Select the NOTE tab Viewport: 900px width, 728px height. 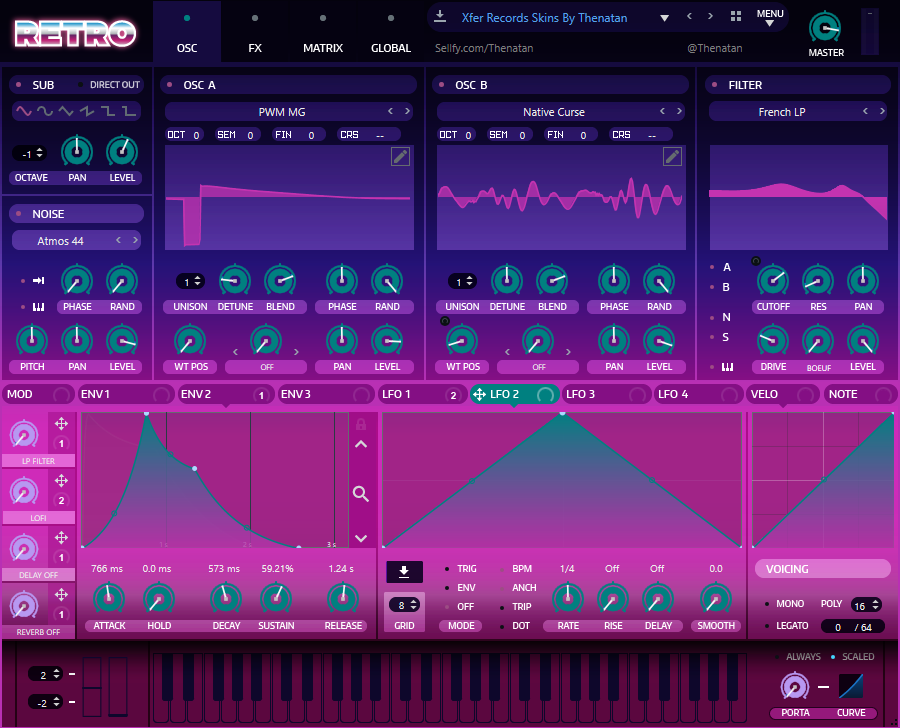(861, 394)
